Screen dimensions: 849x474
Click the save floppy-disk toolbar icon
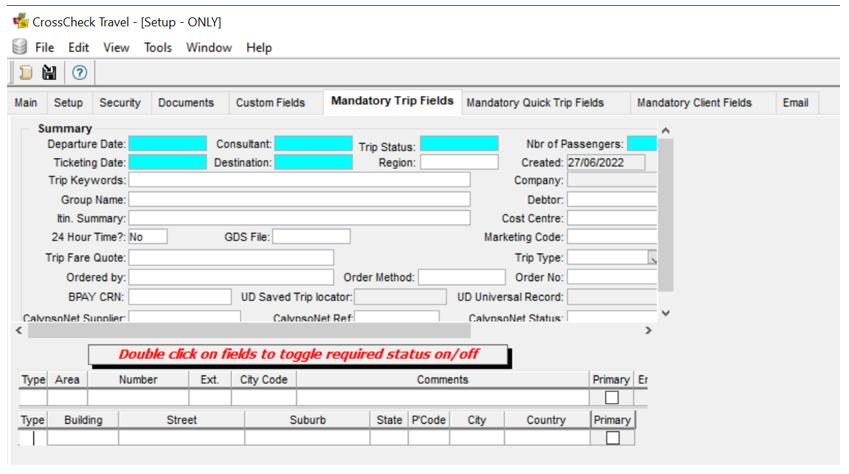[49, 73]
